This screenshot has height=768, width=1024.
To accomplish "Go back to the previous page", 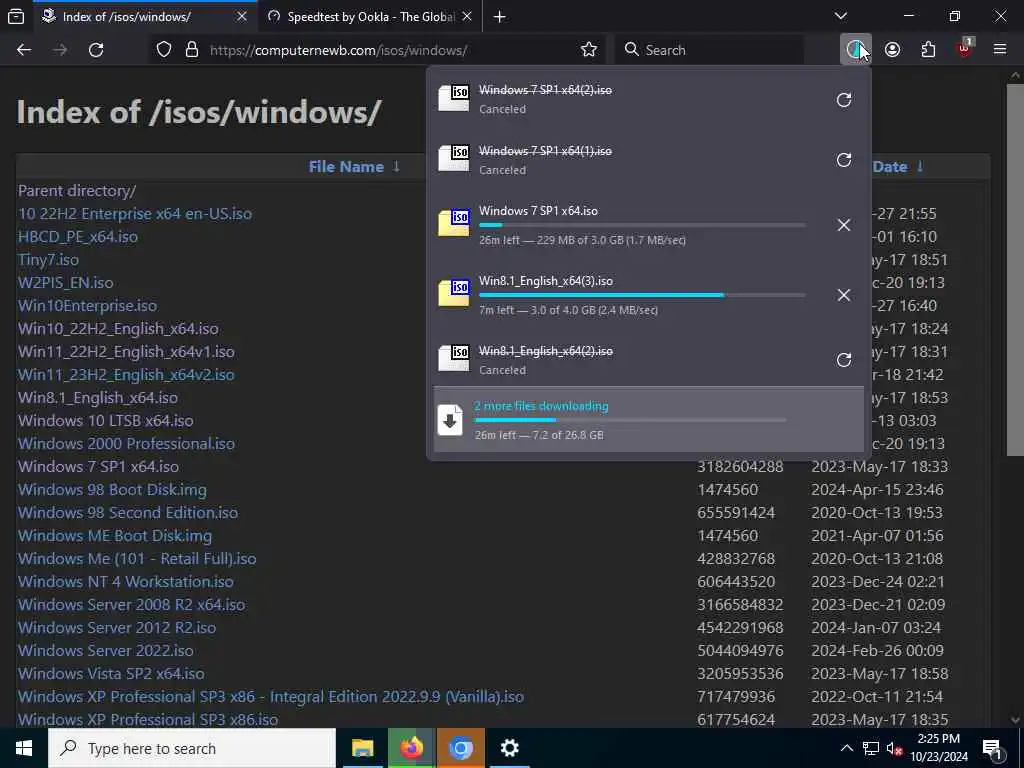I will point(24,50).
